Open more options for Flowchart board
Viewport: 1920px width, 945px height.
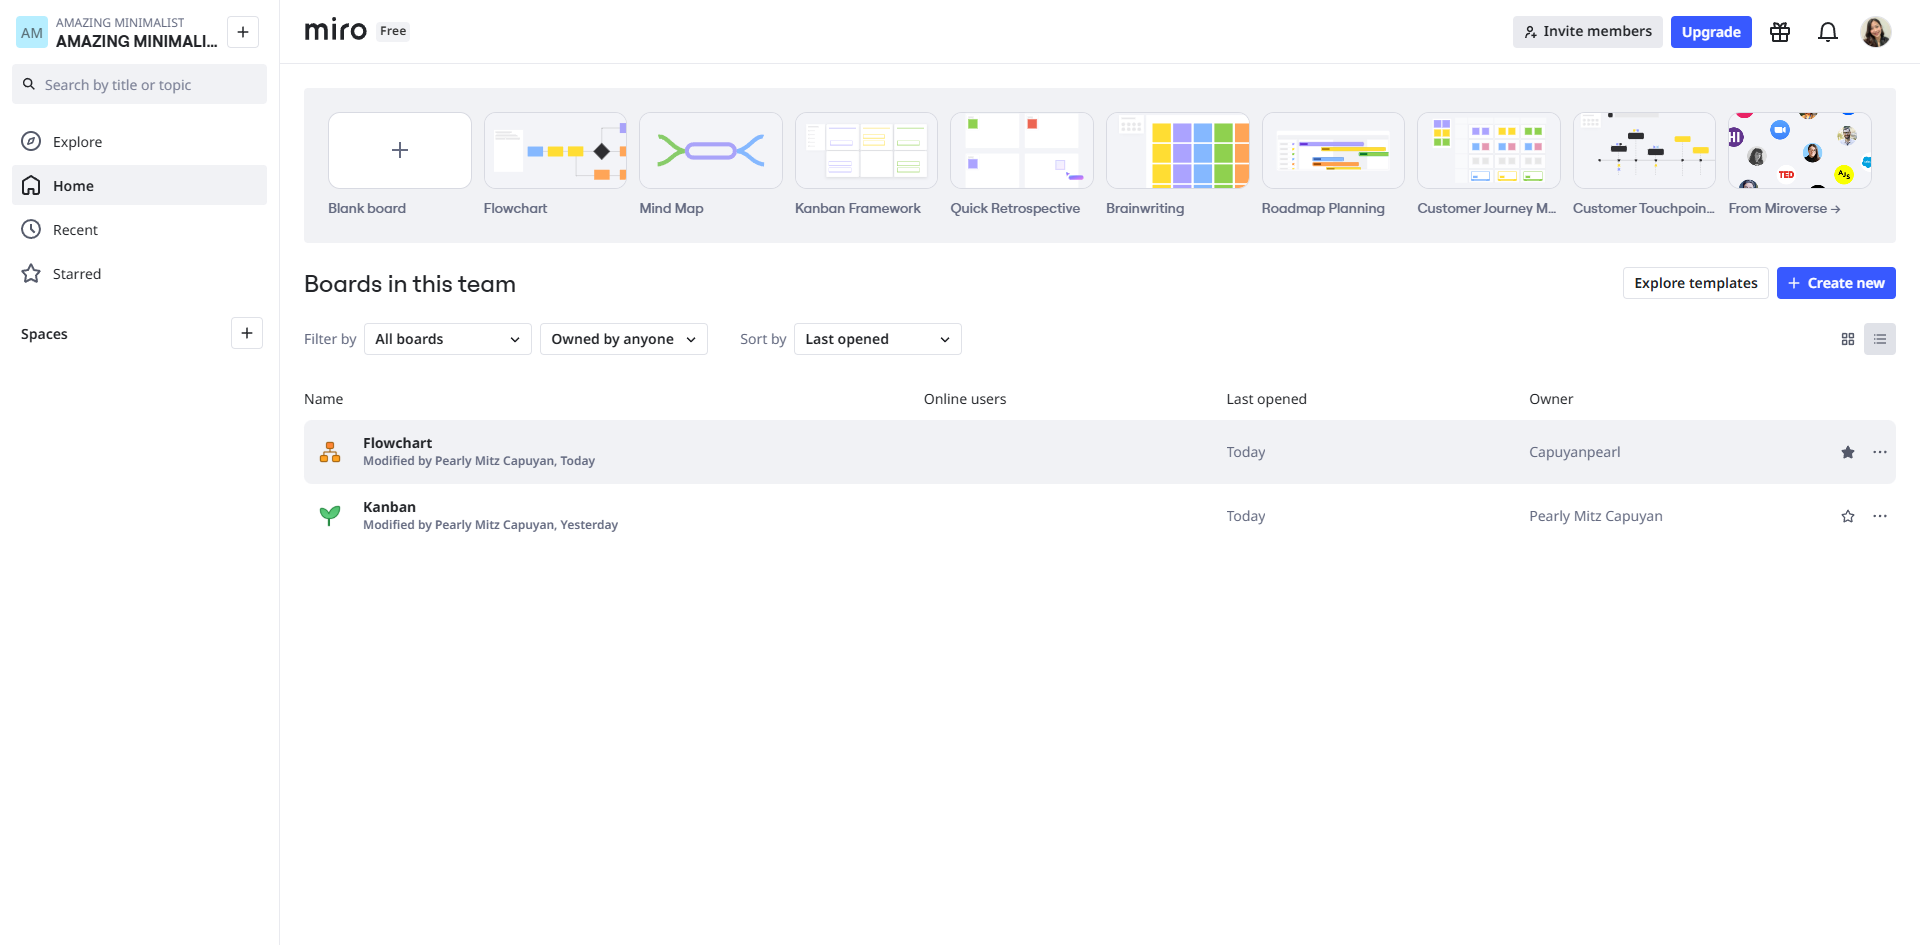point(1879,452)
